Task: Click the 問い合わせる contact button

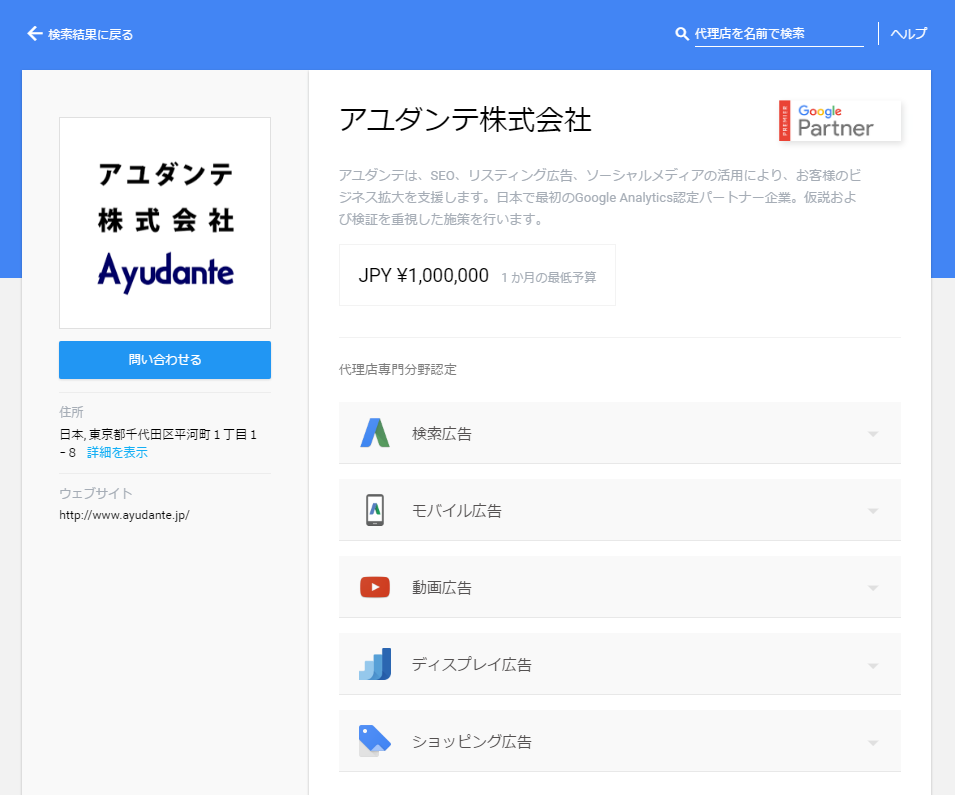Action: tap(165, 360)
